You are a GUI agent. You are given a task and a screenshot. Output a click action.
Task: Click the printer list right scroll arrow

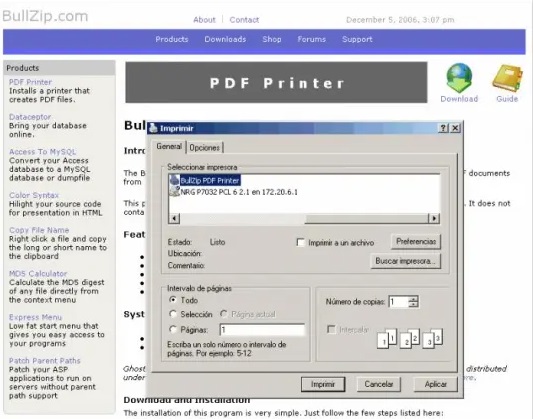pos(434,218)
